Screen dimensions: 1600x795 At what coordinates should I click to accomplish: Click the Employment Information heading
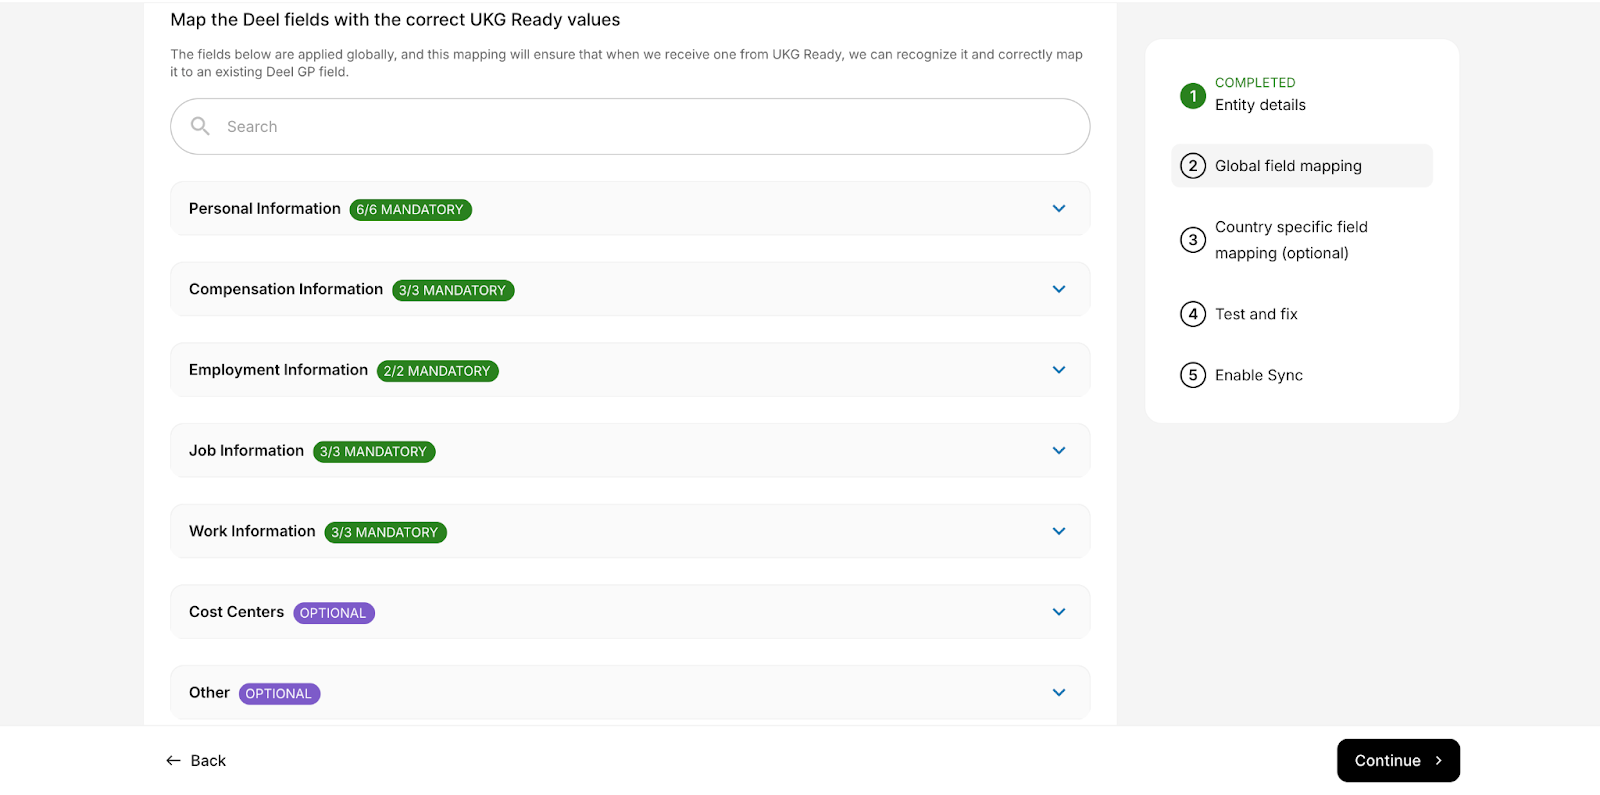point(278,370)
